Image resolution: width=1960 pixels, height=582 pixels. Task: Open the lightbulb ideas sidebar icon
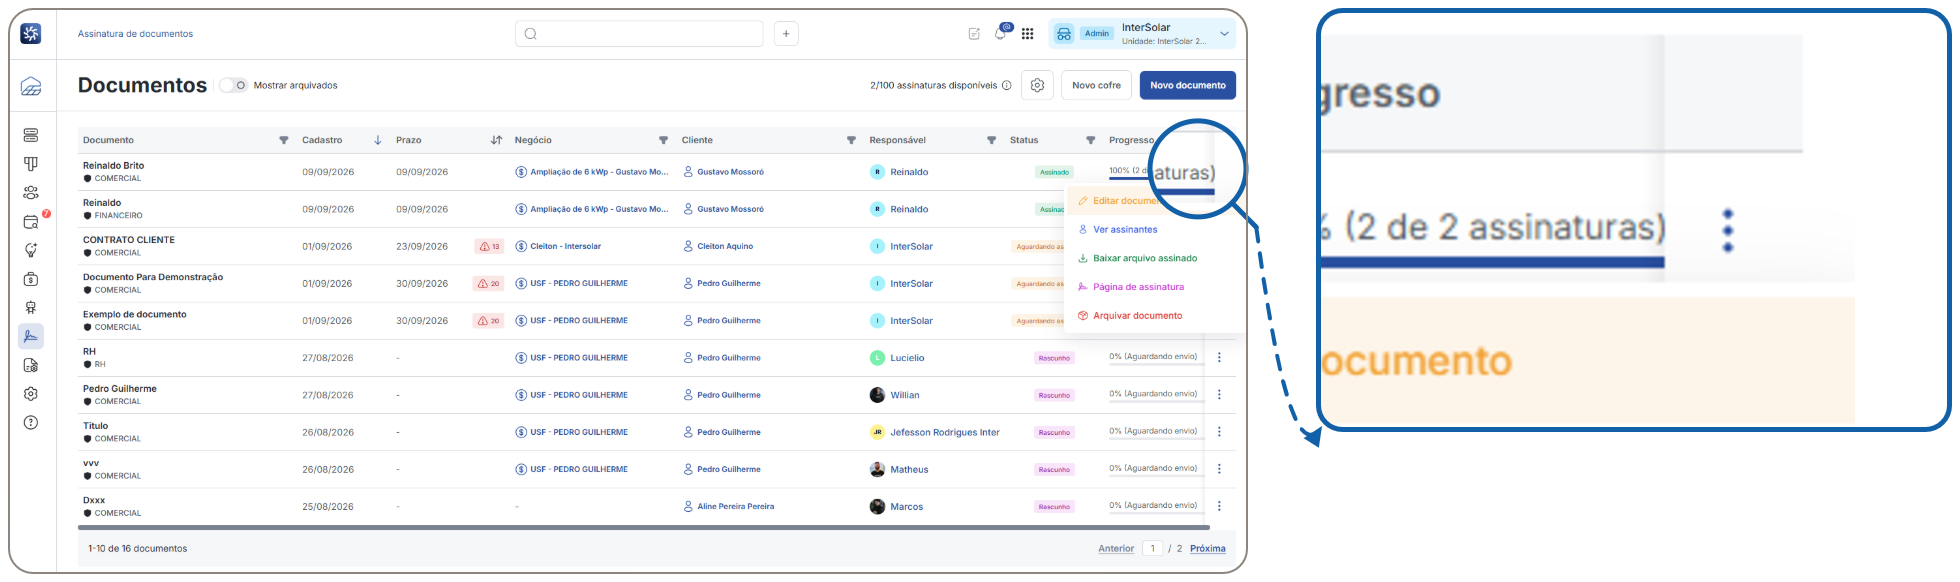point(31,250)
